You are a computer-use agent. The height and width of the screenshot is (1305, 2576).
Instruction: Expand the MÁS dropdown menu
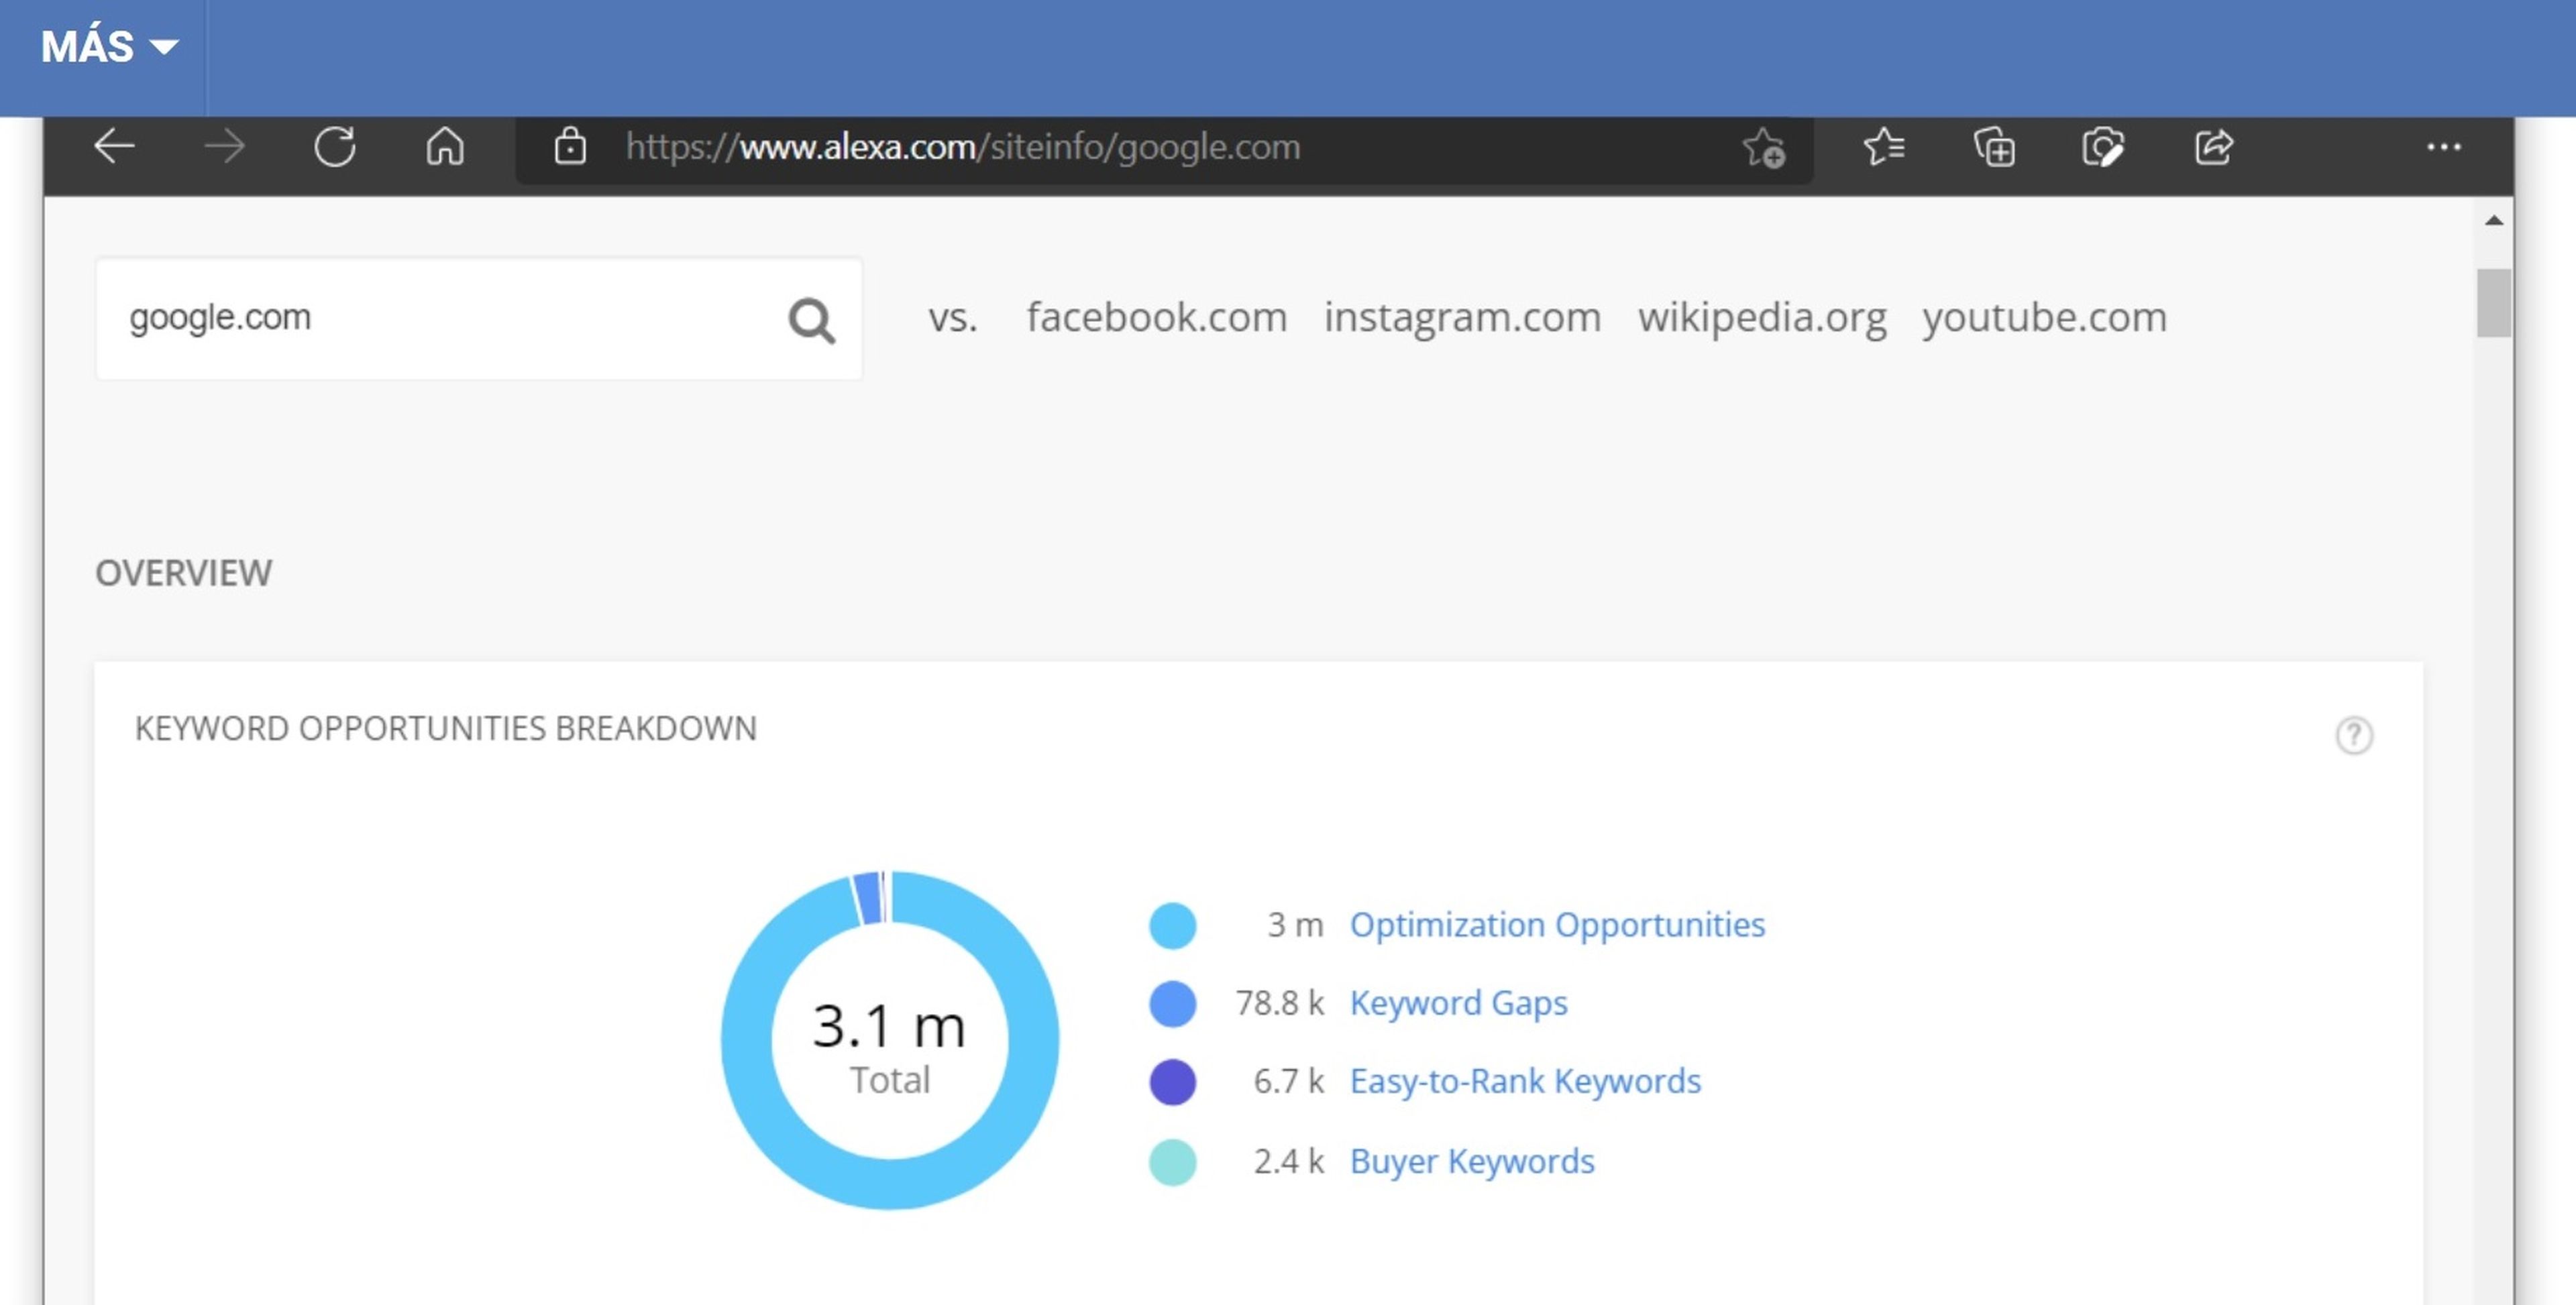[108, 47]
